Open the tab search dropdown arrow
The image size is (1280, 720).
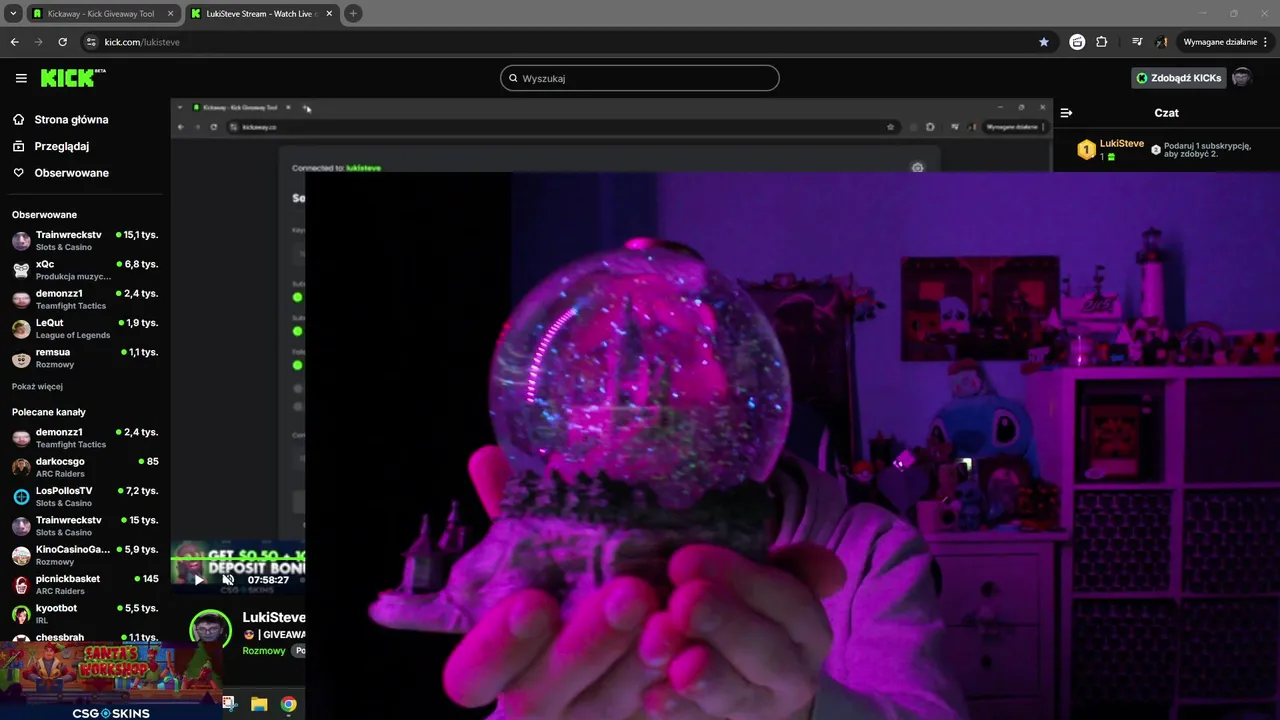[x=13, y=14]
